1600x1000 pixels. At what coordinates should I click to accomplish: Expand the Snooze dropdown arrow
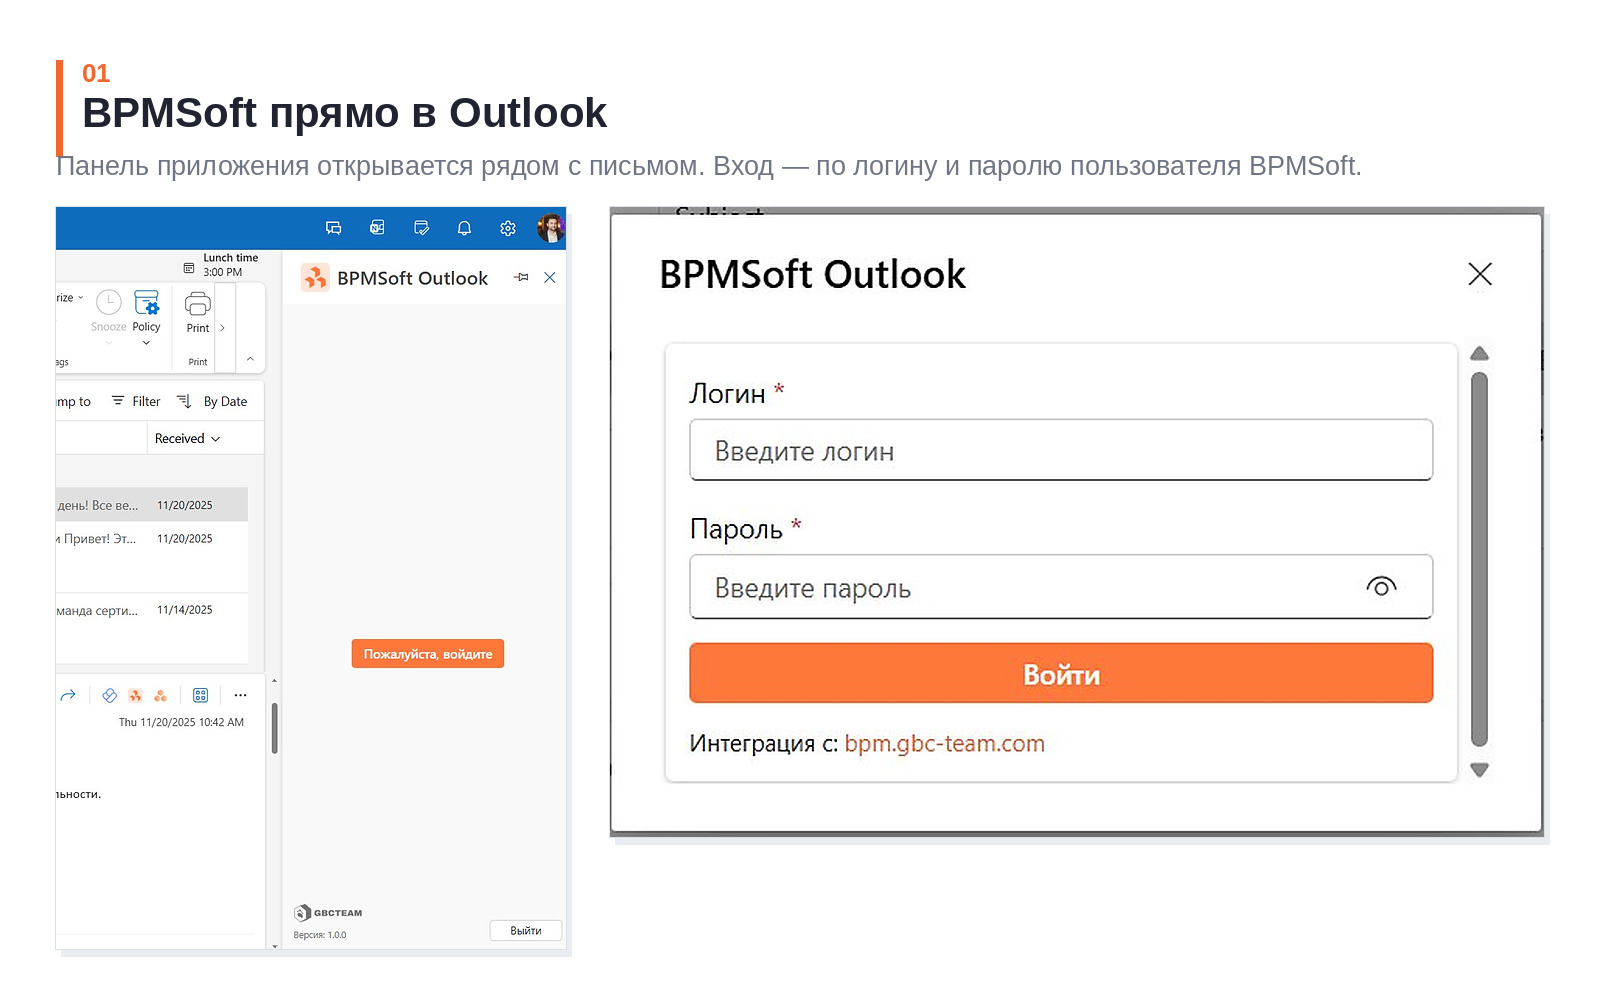click(109, 343)
